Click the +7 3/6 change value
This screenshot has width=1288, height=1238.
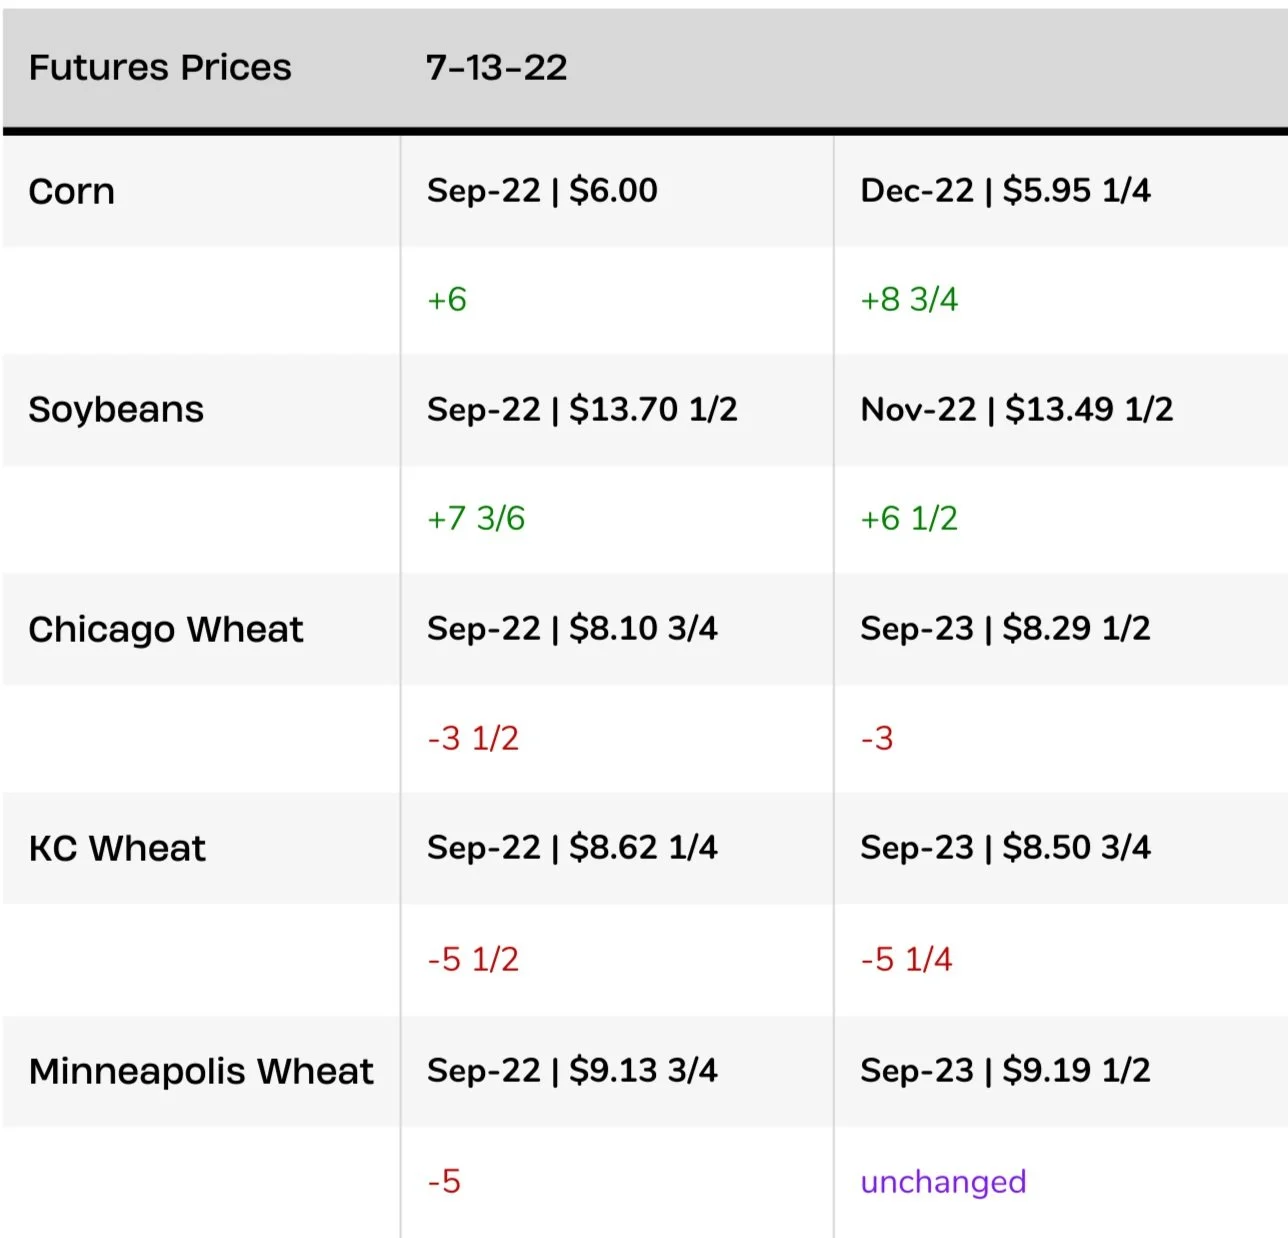tap(476, 519)
